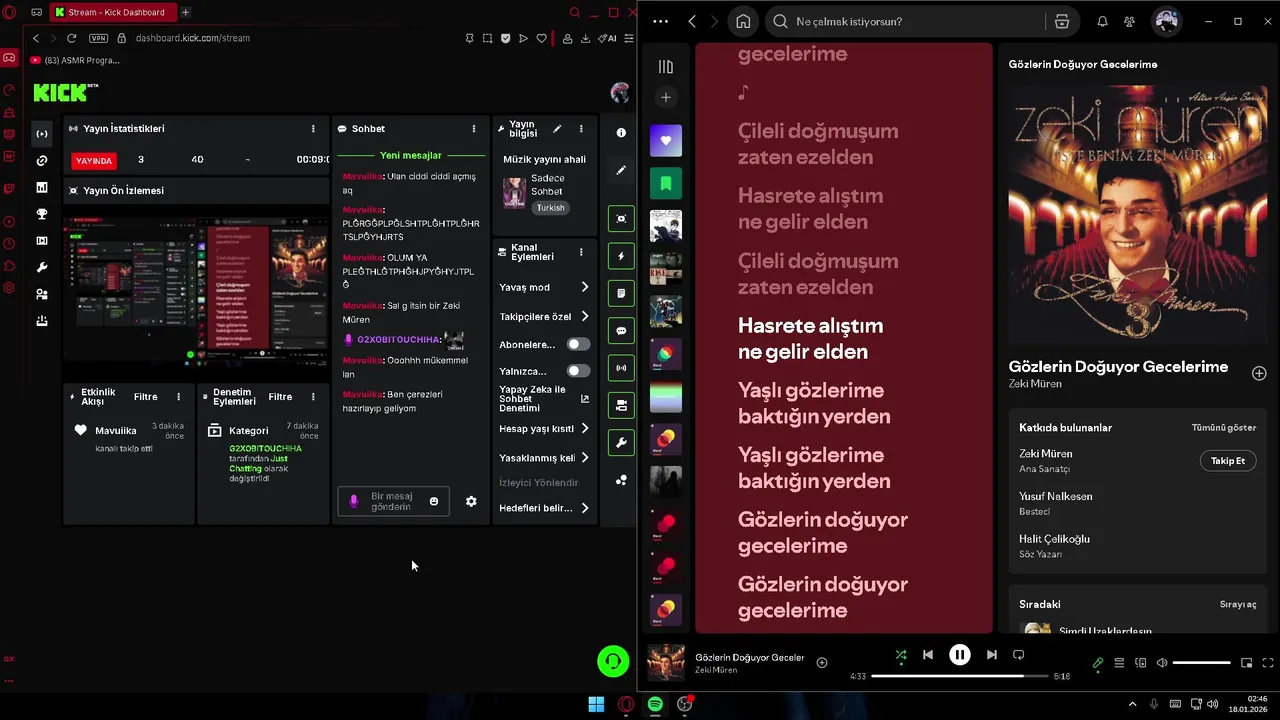Adjust the Spotify volume slider
1280x720 pixels.
[1201, 663]
